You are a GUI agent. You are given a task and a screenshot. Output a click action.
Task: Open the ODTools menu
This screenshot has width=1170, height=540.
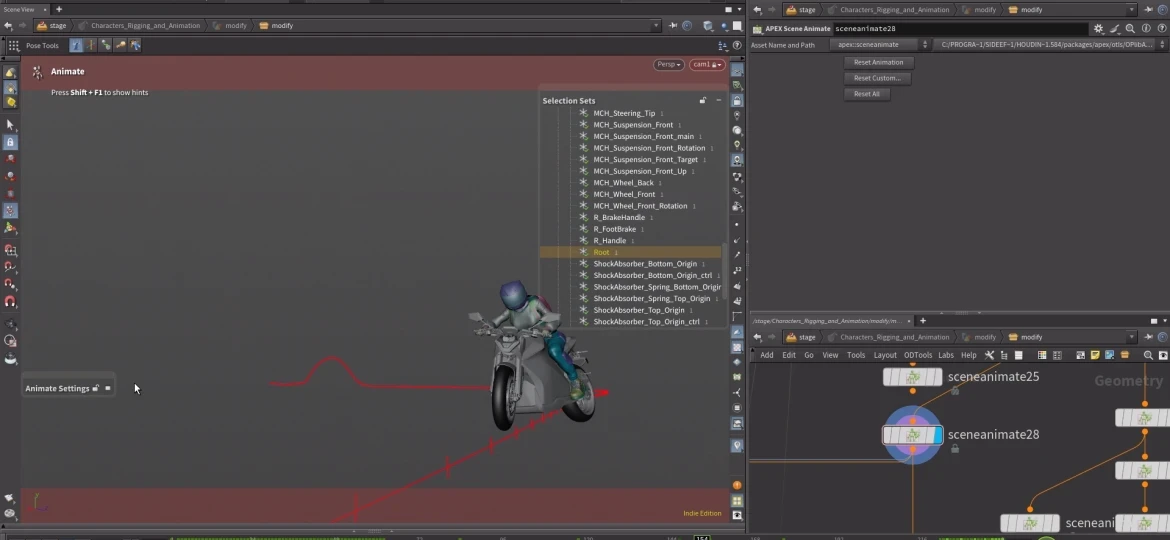click(918, 355)
